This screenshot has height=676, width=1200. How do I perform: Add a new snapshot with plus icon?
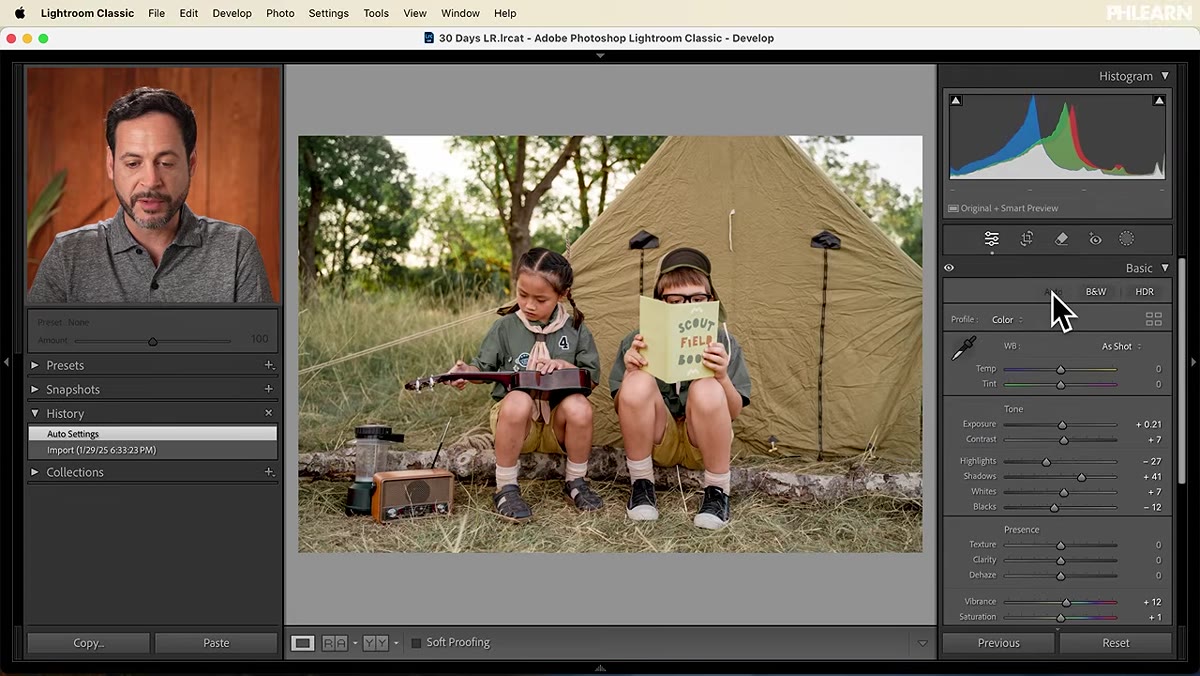[x=269, y=389]
